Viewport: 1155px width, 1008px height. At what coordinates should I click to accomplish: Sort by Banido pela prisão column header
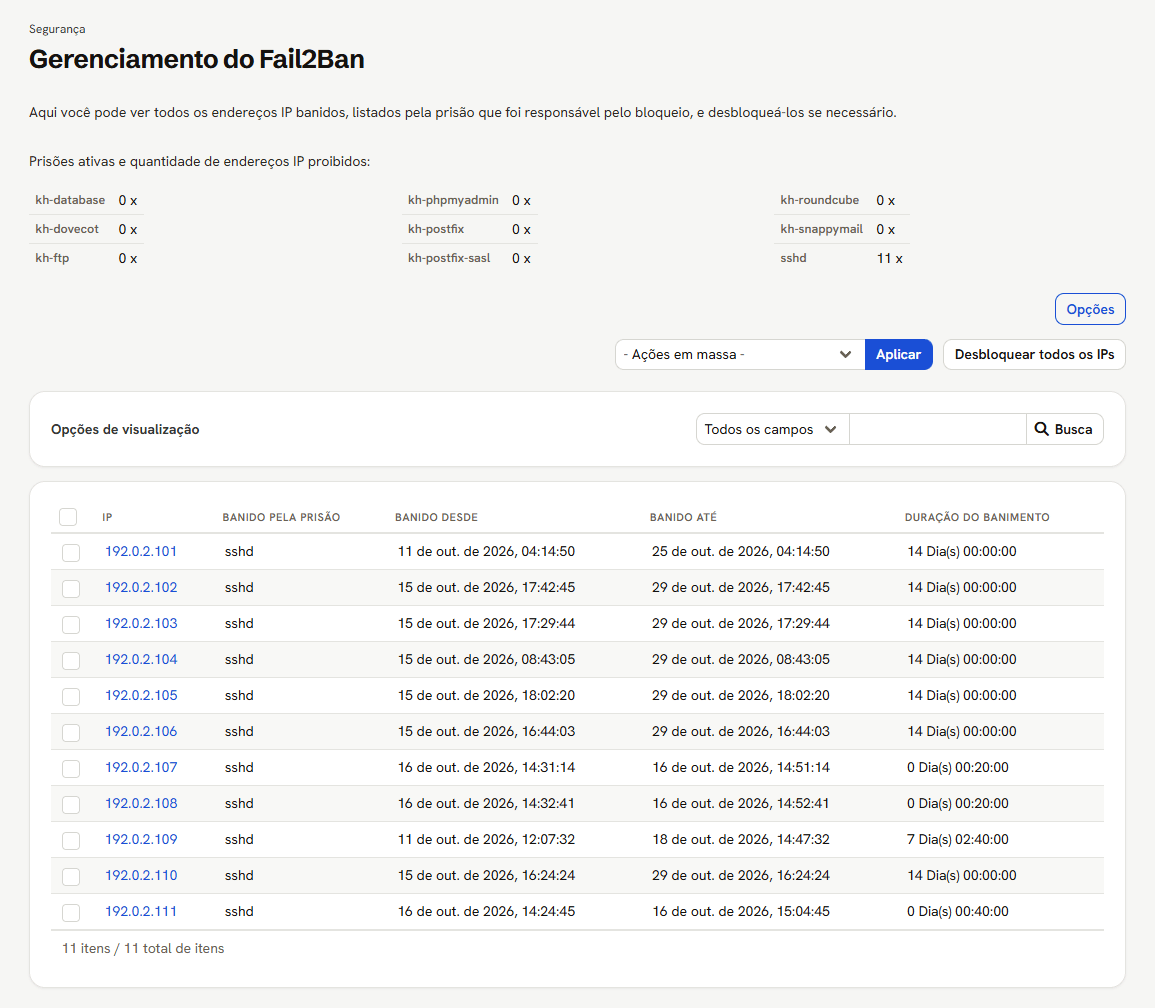click(x=281, y=517)
